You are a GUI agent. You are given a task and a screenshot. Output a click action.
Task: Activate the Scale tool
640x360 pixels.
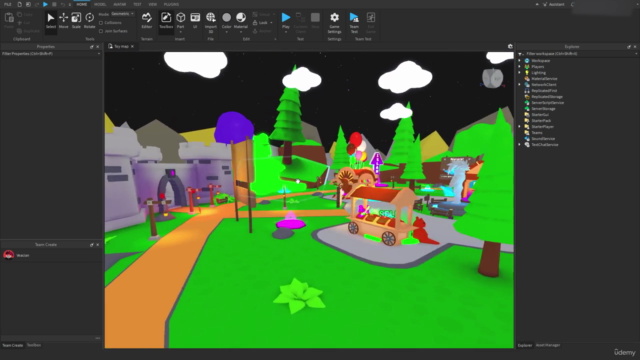(x=76, y=20)
